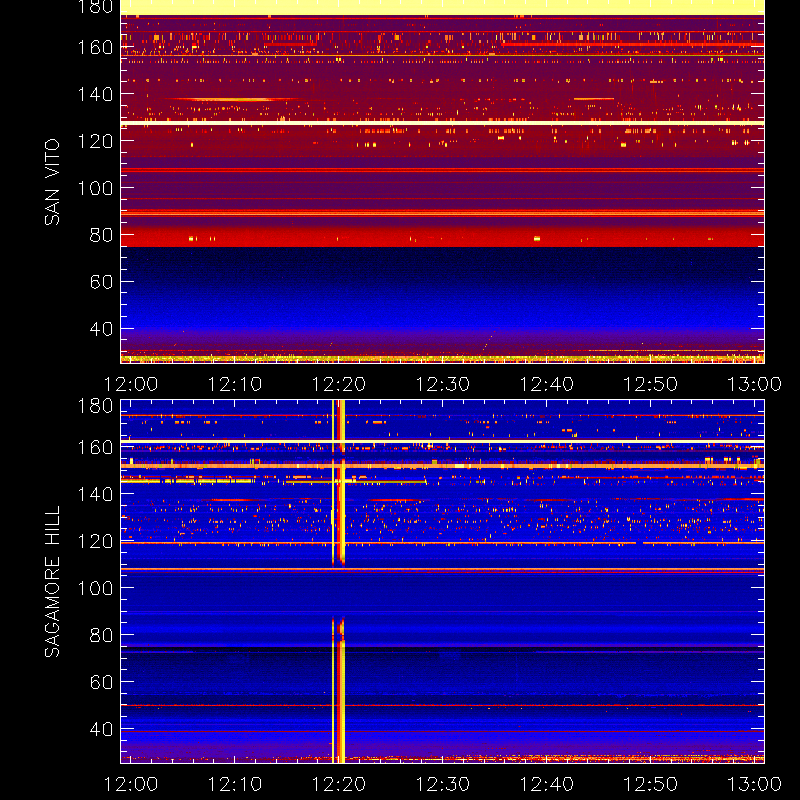Click 12:50 label below Sagamore Hill plot
This screenshot has height=800, width=800.
tap(651, 784)
